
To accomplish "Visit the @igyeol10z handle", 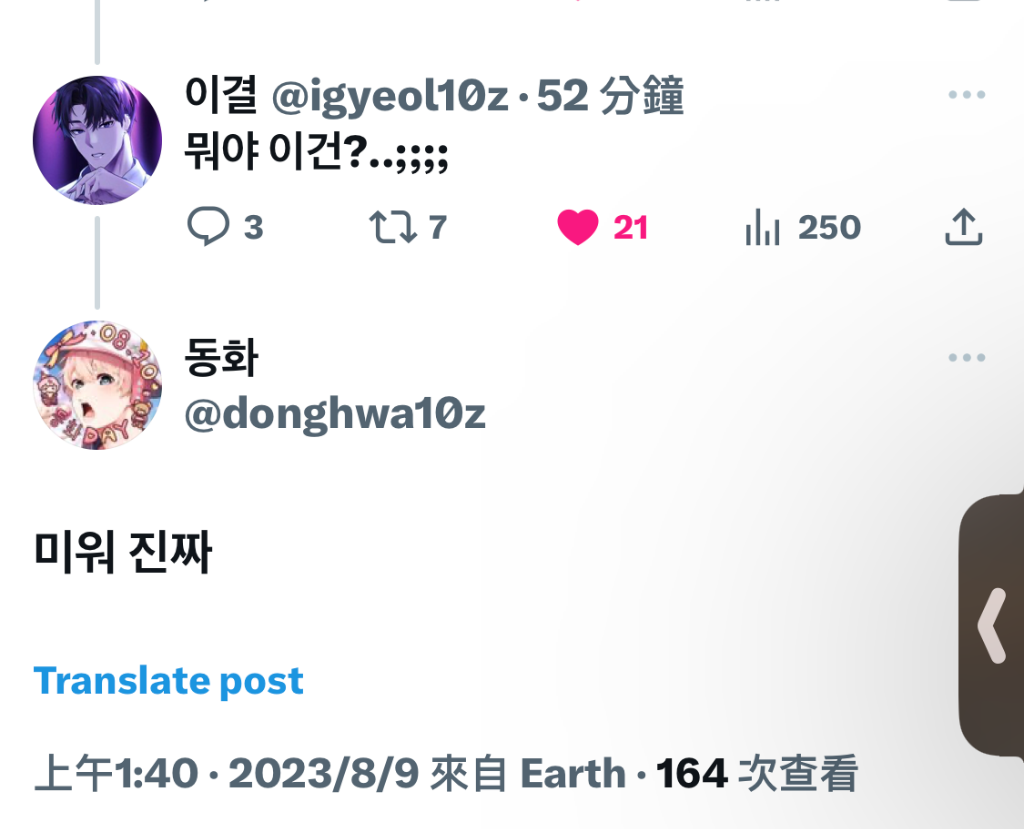I will [x=390, y=97].
